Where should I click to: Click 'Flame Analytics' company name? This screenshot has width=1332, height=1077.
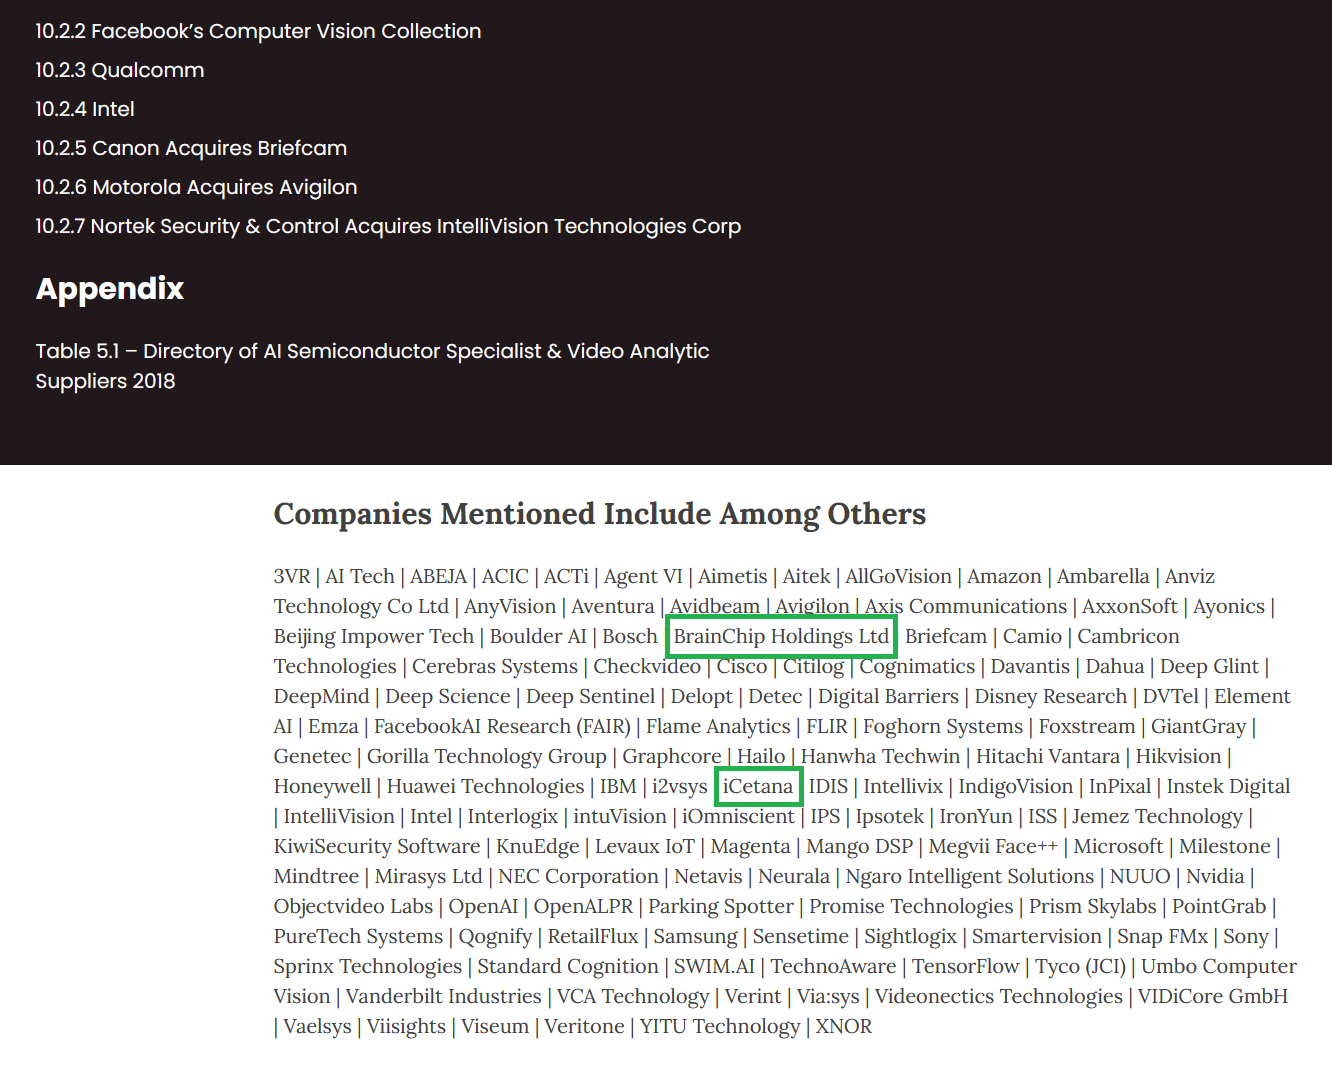coord(718,727)
